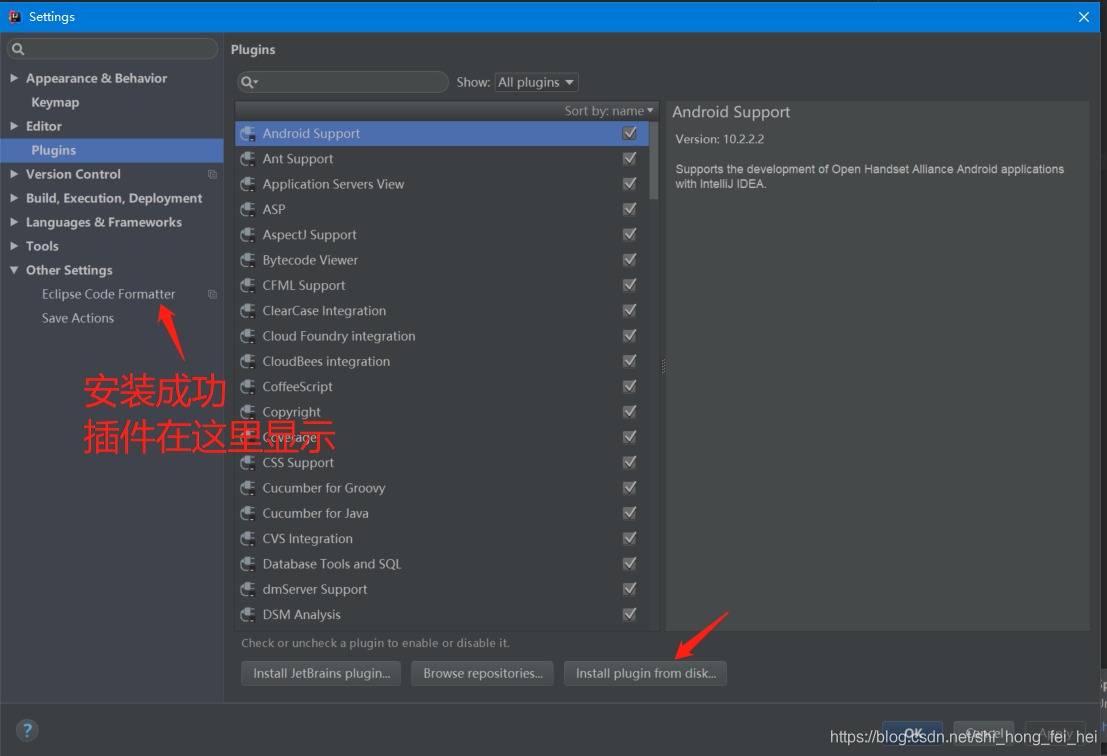Click the Cloud Foundry integration plugin icon
The image size is (1107, 756).
coord(248,336)
